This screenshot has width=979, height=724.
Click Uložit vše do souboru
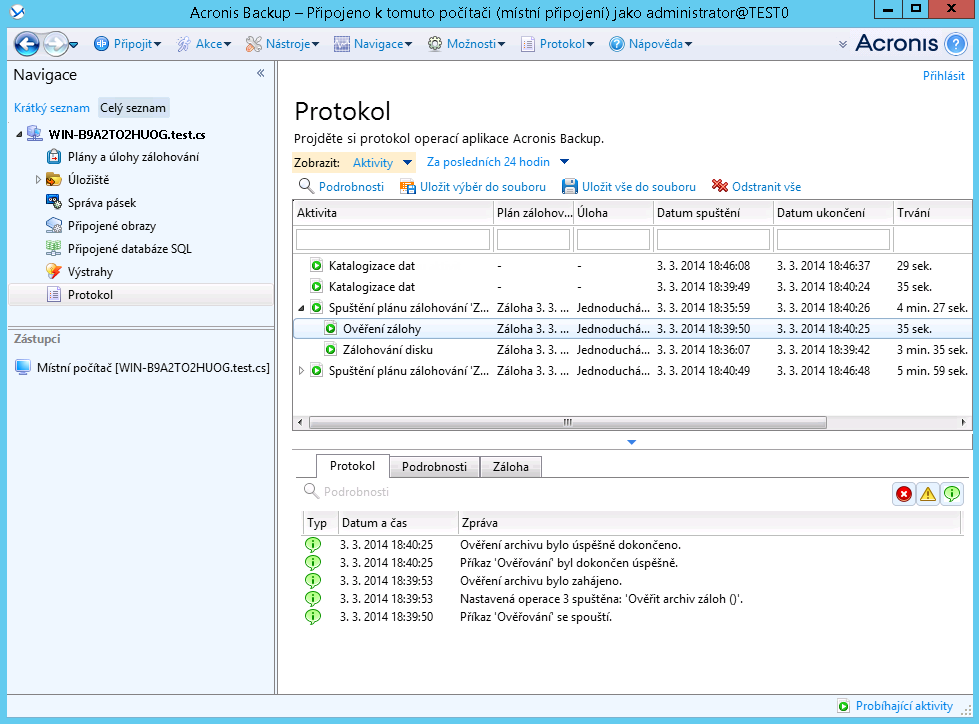pyautogui.click(x=629, y=187)
